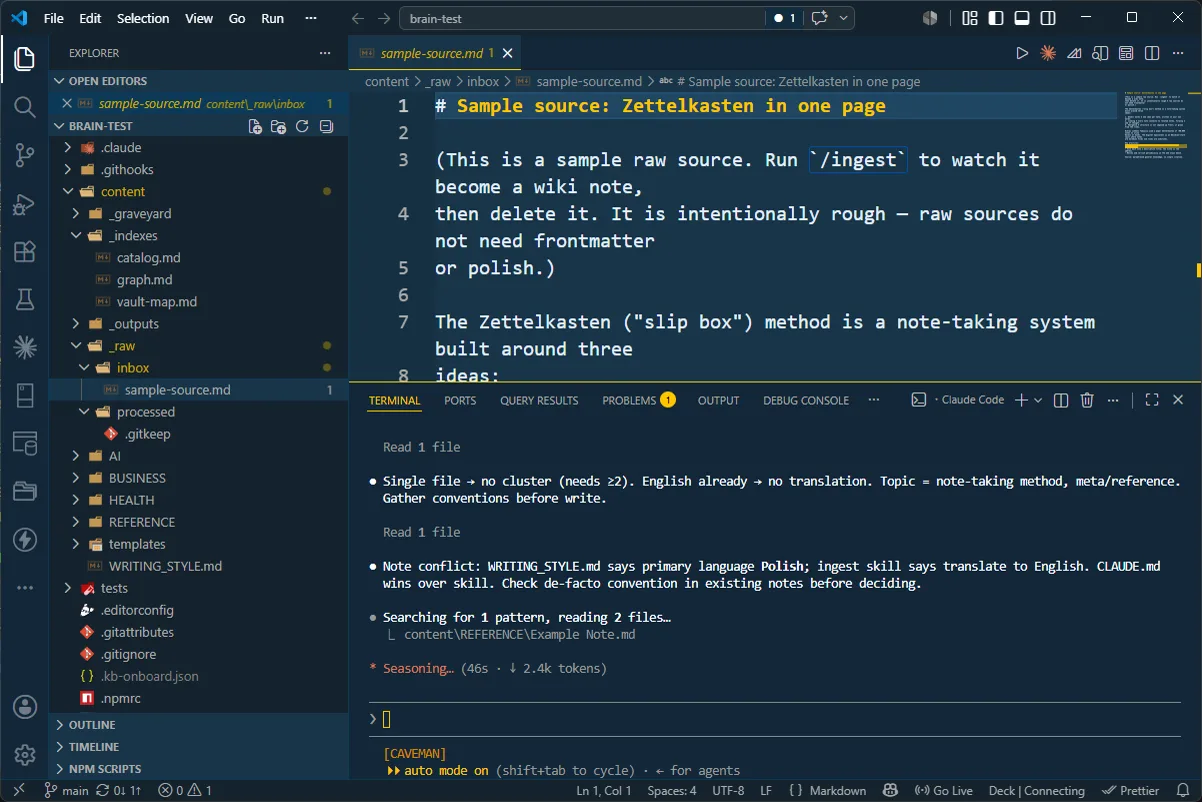Toggle secondary side bar visibility

1048,18
